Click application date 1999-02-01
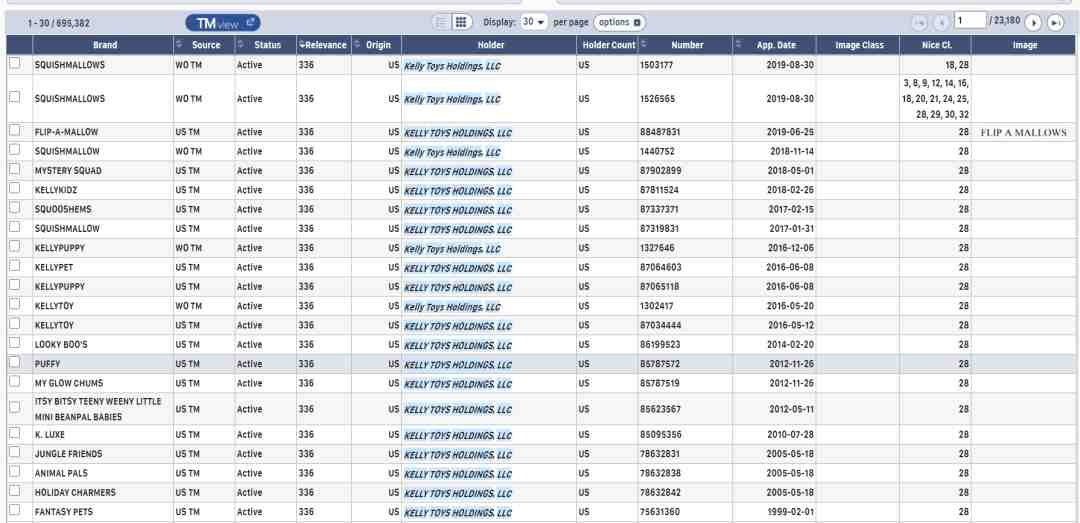This screenshot has width=1080, height=523. (791, 512)
